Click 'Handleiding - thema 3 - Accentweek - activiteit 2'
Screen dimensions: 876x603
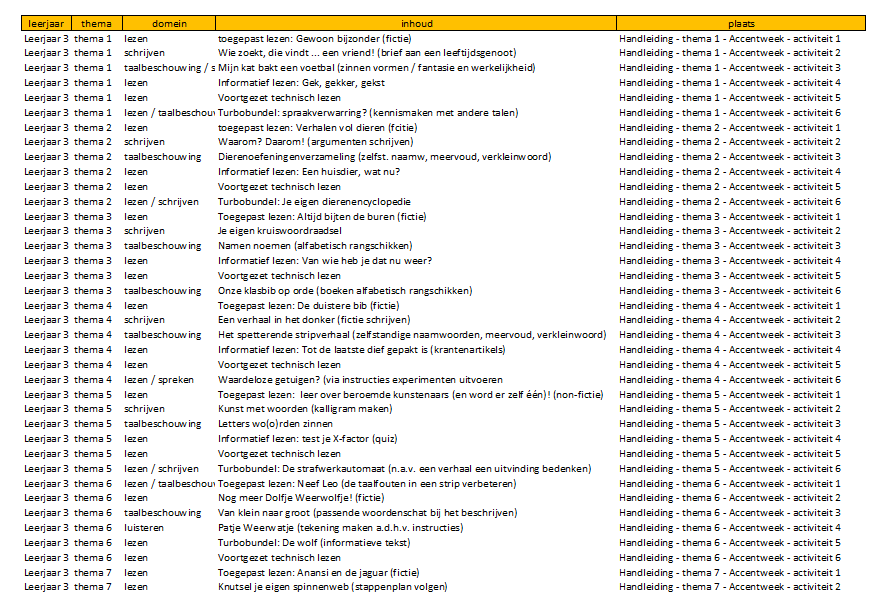(x=730, y=231)
